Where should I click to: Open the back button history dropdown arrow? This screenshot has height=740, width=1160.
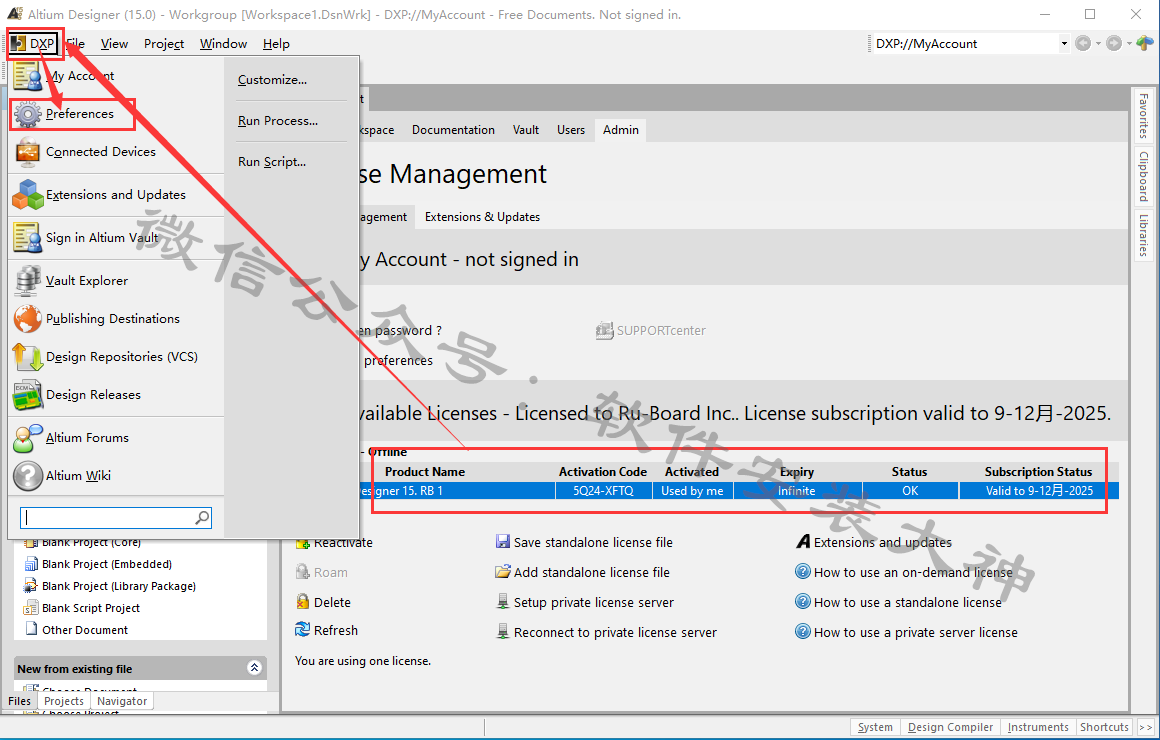click(x=1098, y=44)
